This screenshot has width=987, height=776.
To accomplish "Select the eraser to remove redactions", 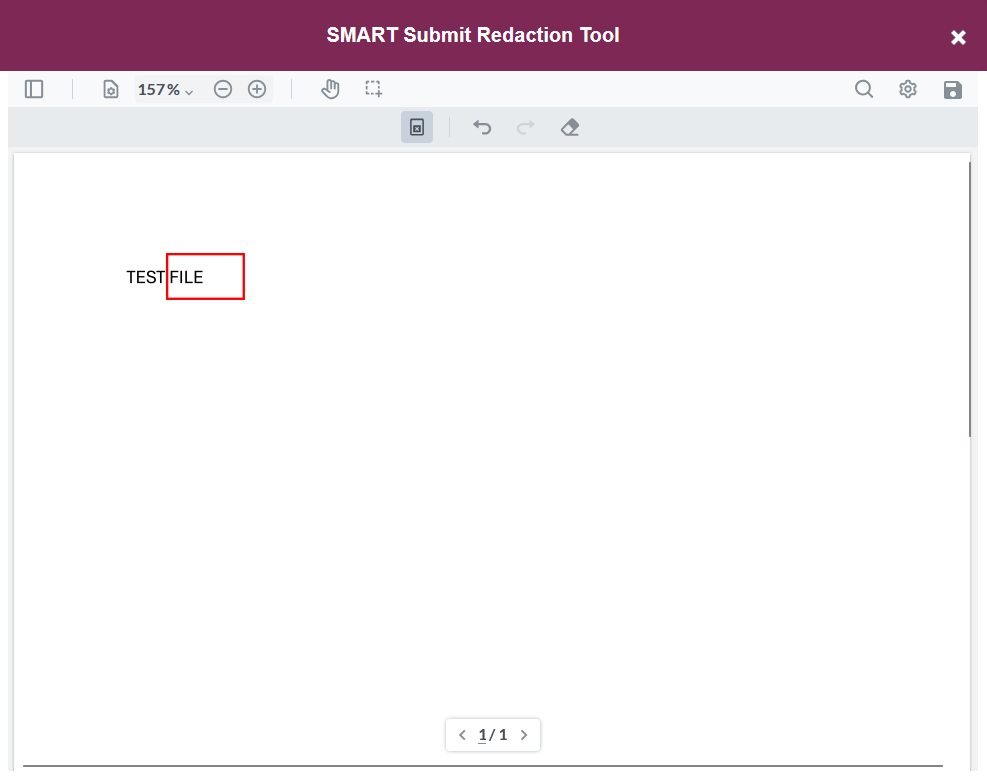I will [x=569, y=127].
